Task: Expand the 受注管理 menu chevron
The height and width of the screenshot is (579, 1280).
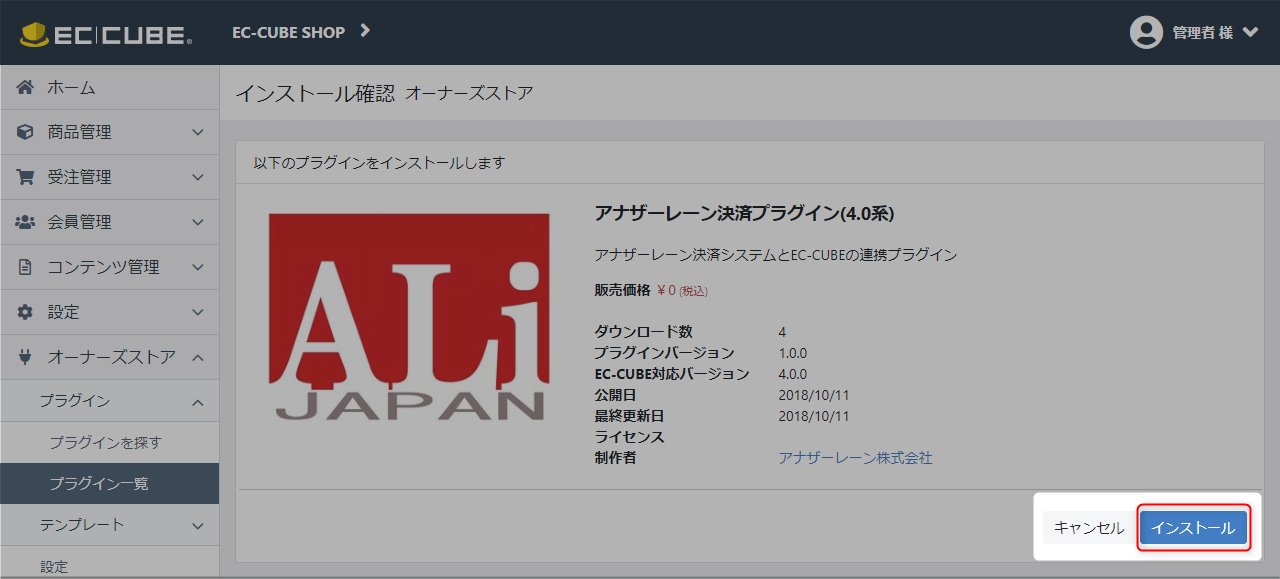Action: (x=198, y=177)
